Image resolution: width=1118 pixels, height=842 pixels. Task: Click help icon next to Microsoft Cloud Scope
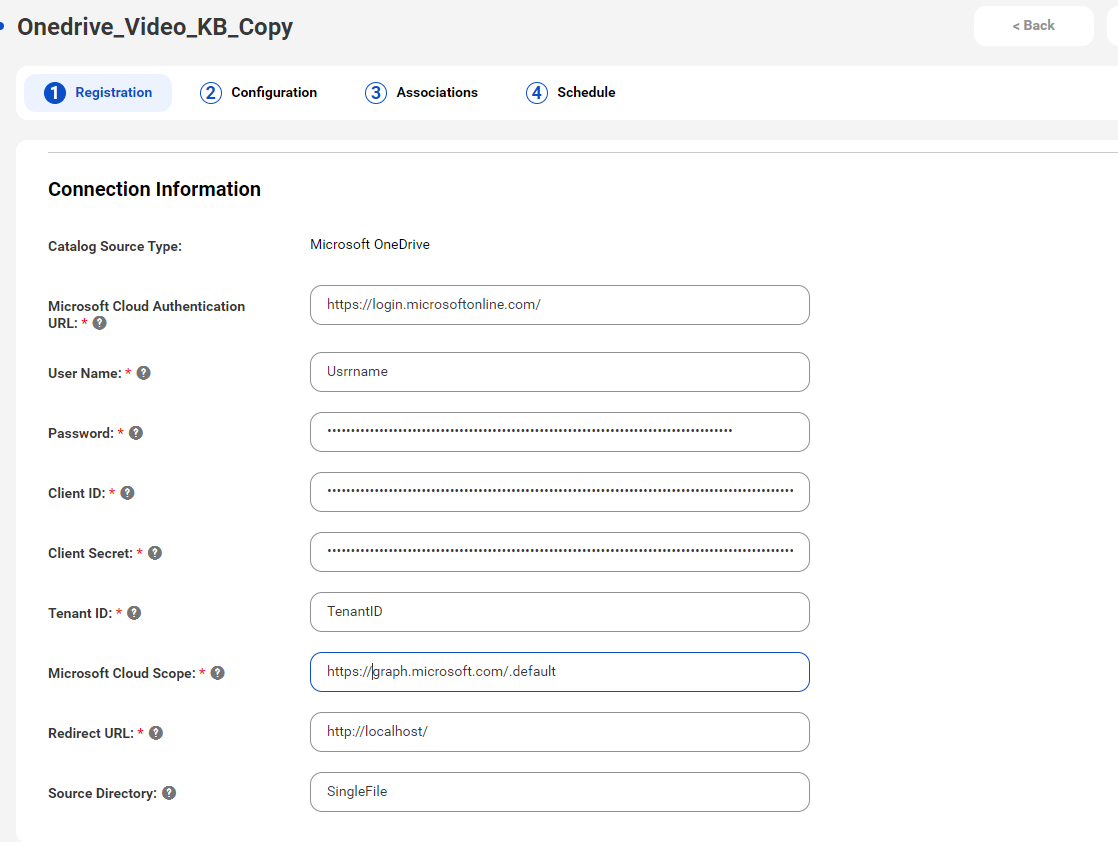217,672
